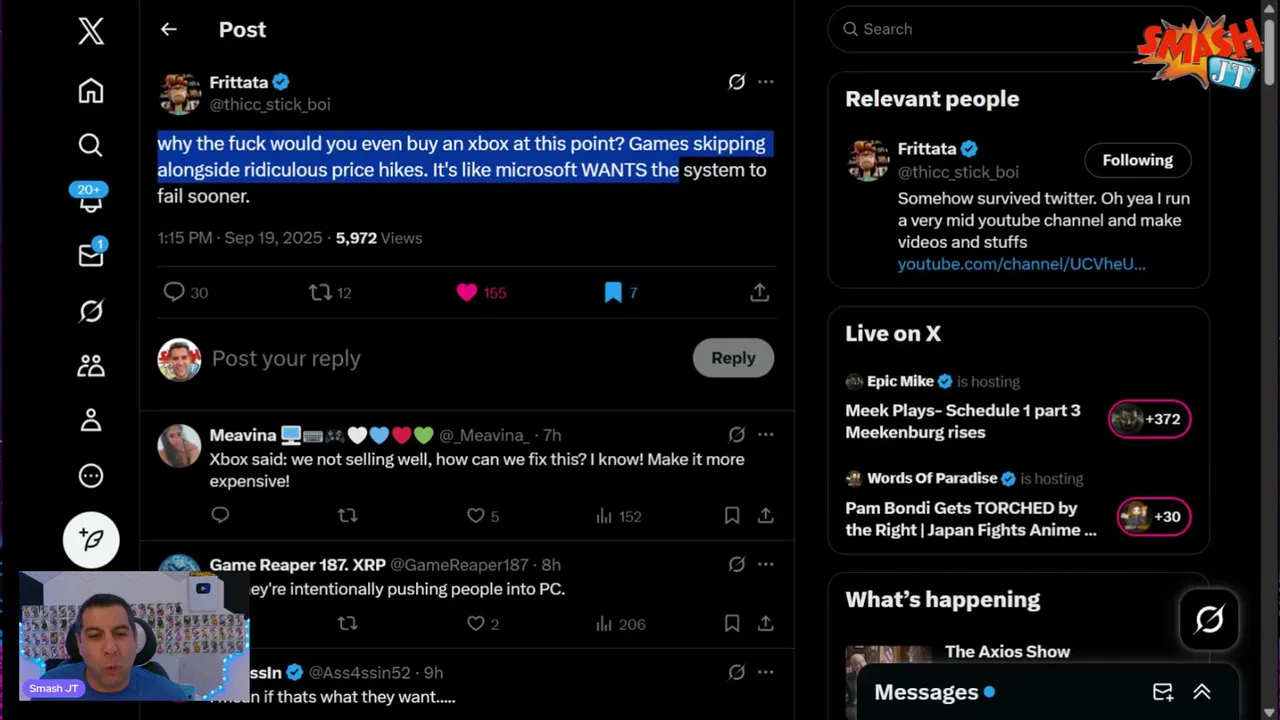
Task: Toggle bookmark on Frittata's post
Action: (613, 292)
